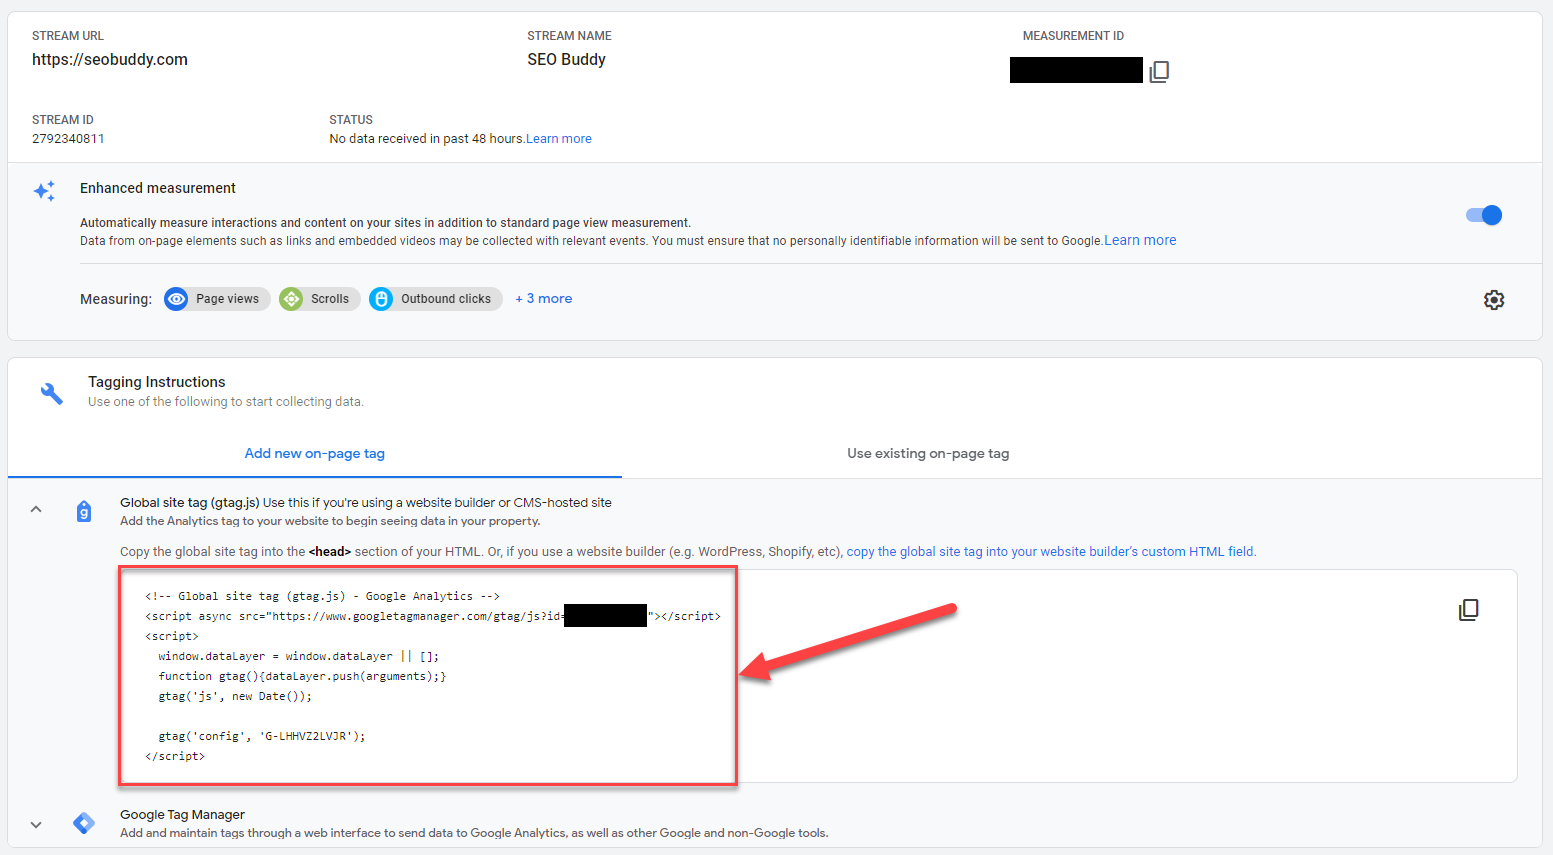Collapse the Global site tag section

[x=36, y=510]
